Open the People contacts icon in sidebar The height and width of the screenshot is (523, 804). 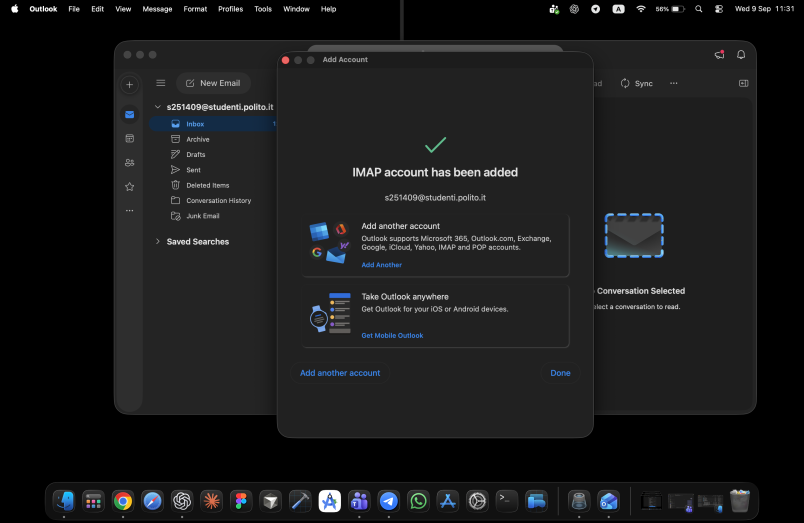(130, 163)
